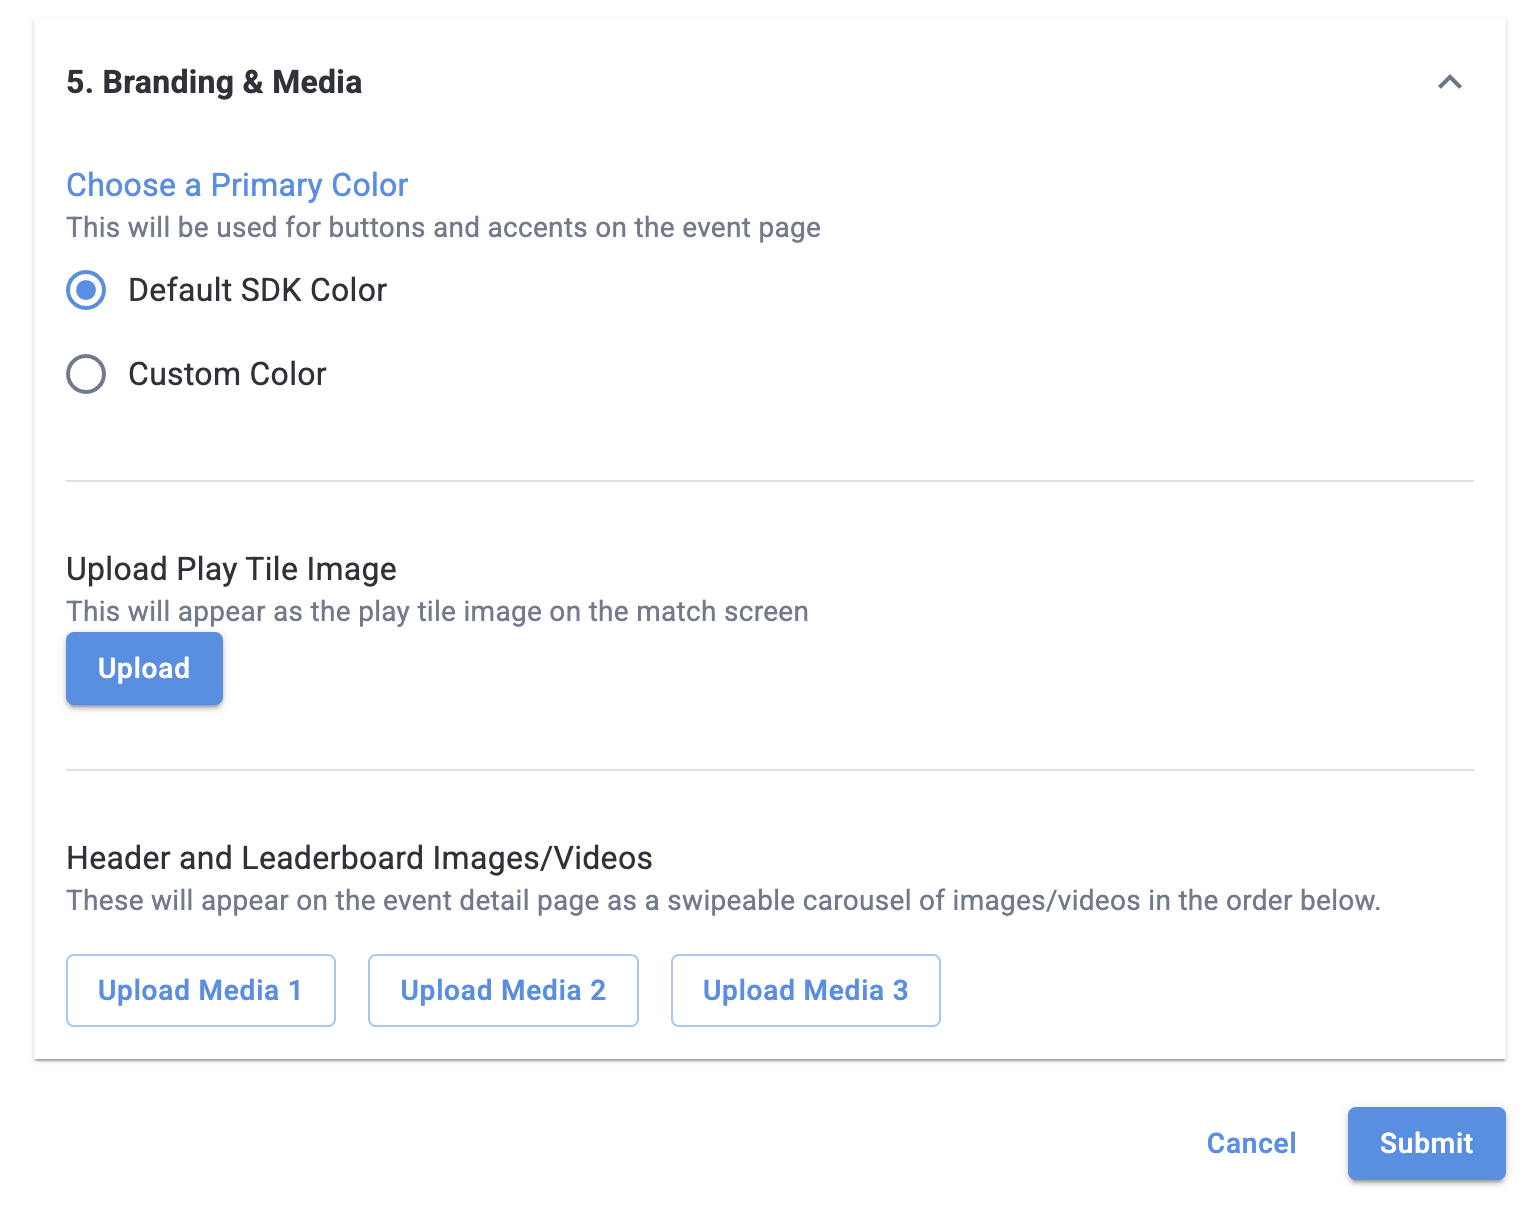1536x1212 pixels.
Task: Collapse the Branding & Media section chevron
Action: [1449, 82]
